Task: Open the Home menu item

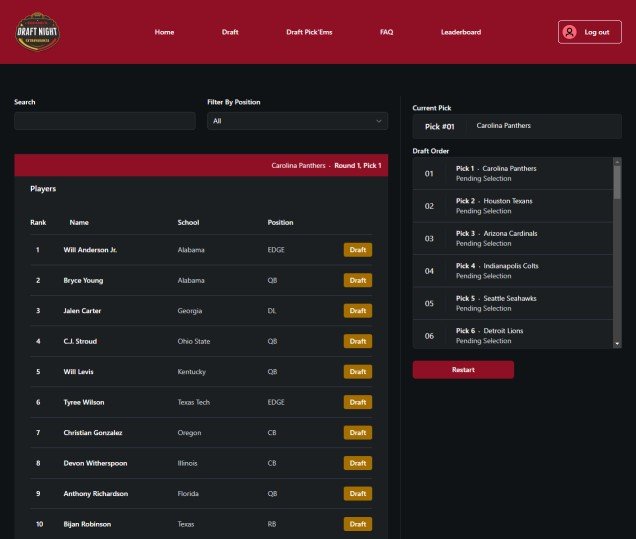Action: coord(164,32)
